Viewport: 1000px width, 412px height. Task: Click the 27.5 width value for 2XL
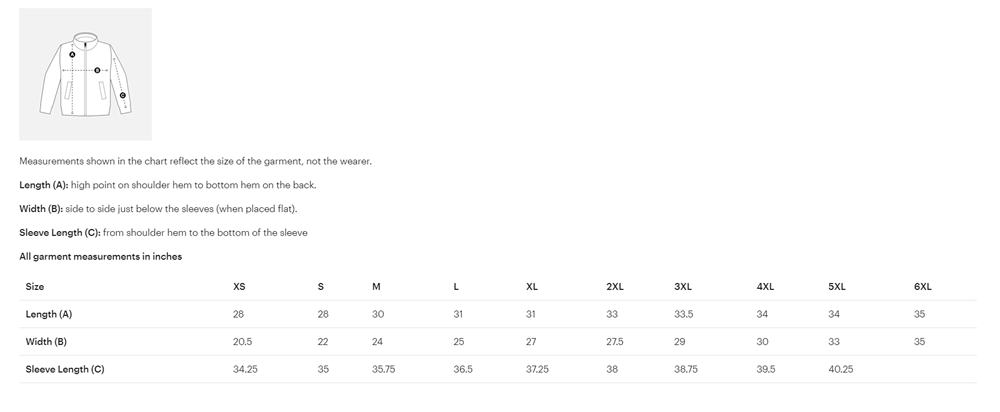[615, 341]
